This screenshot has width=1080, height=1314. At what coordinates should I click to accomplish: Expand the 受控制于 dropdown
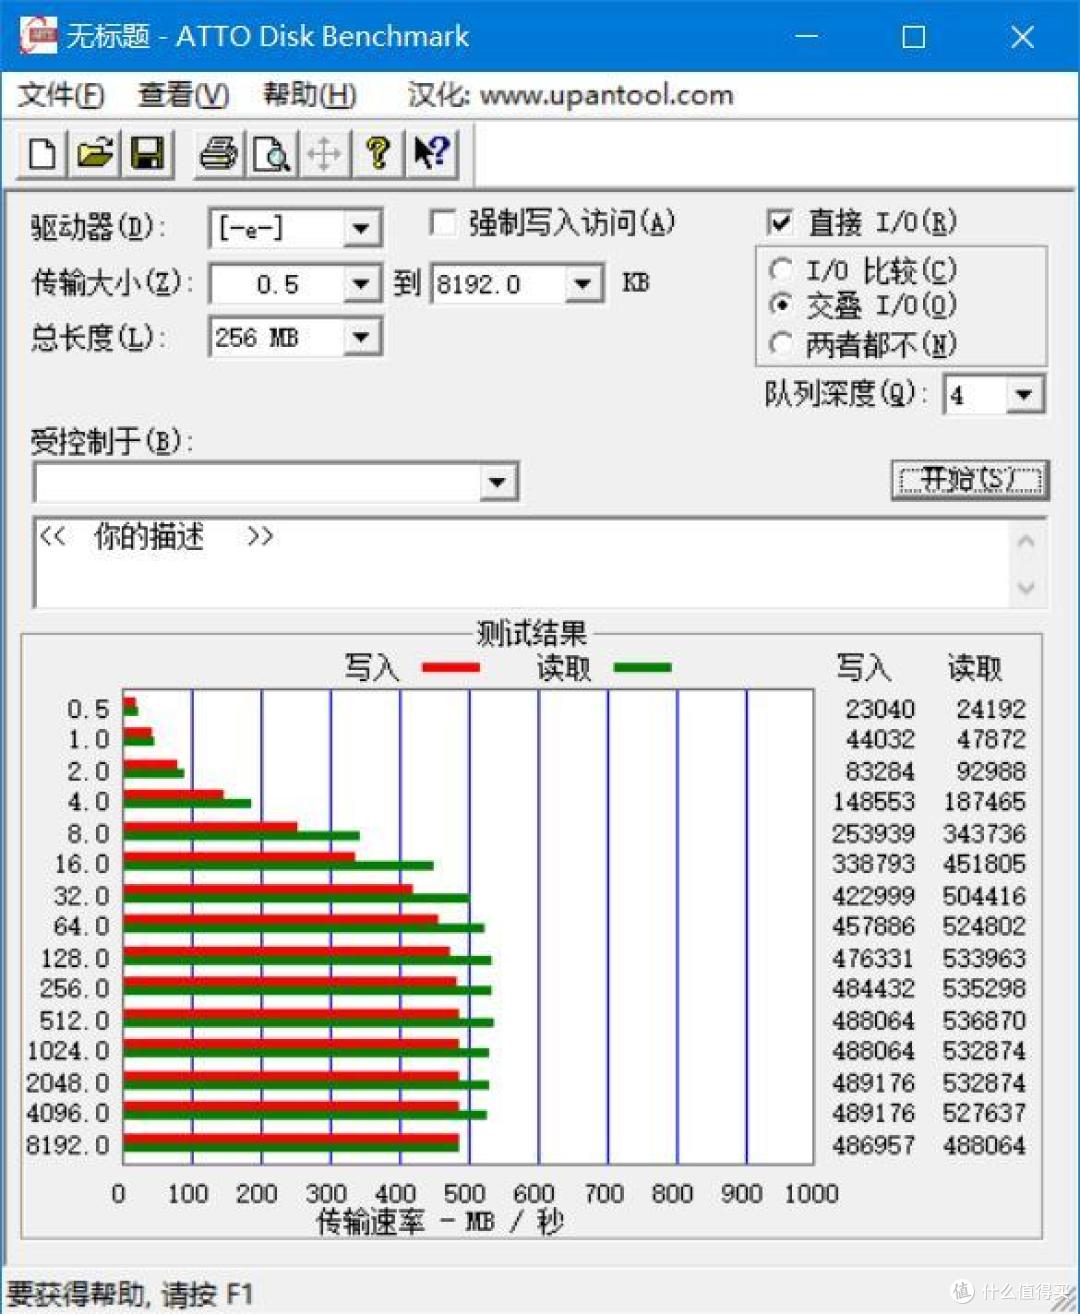coord(497,483)
